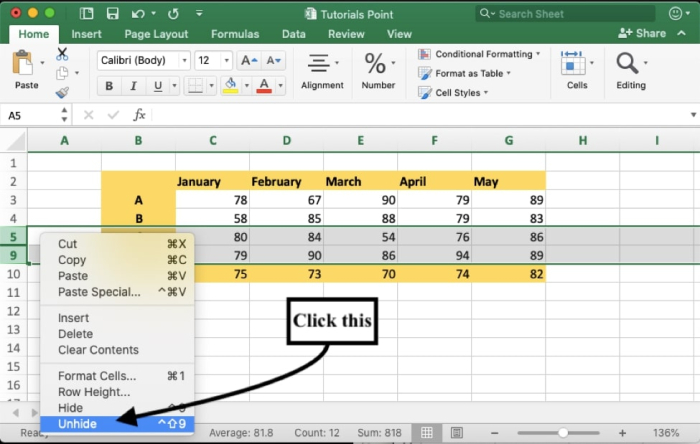Switch to the Insert tab
700x444 pixels.
coord(86,34)
